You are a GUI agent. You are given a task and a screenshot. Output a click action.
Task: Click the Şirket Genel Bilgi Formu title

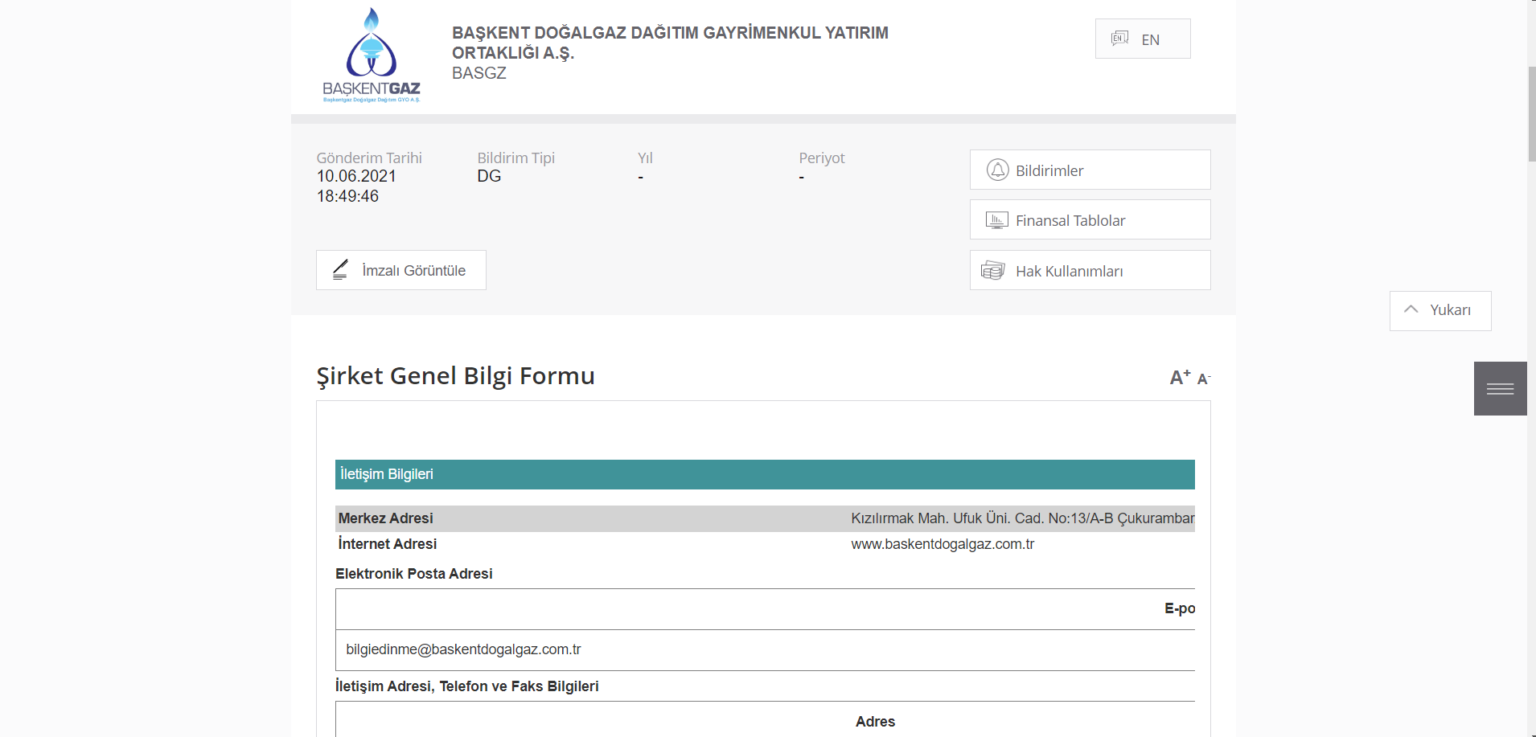tap(455, 376)
